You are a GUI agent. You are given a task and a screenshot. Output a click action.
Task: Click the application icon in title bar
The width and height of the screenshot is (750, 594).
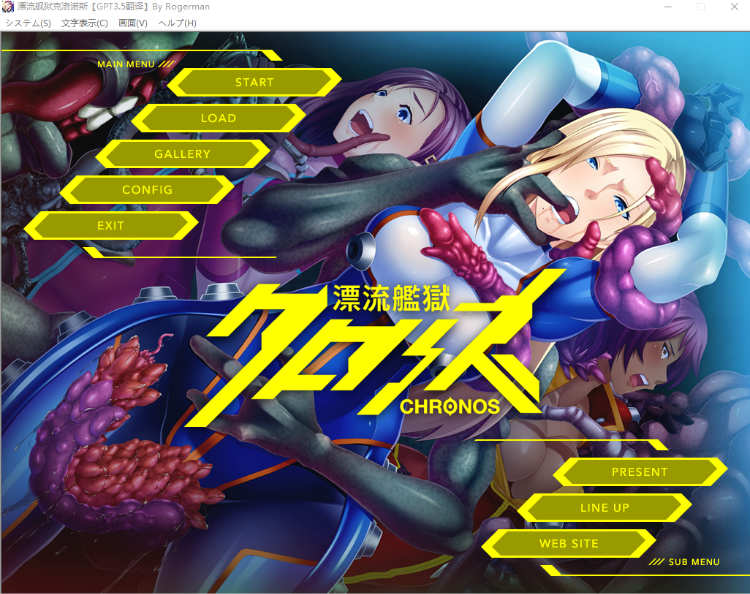point(8,7)
